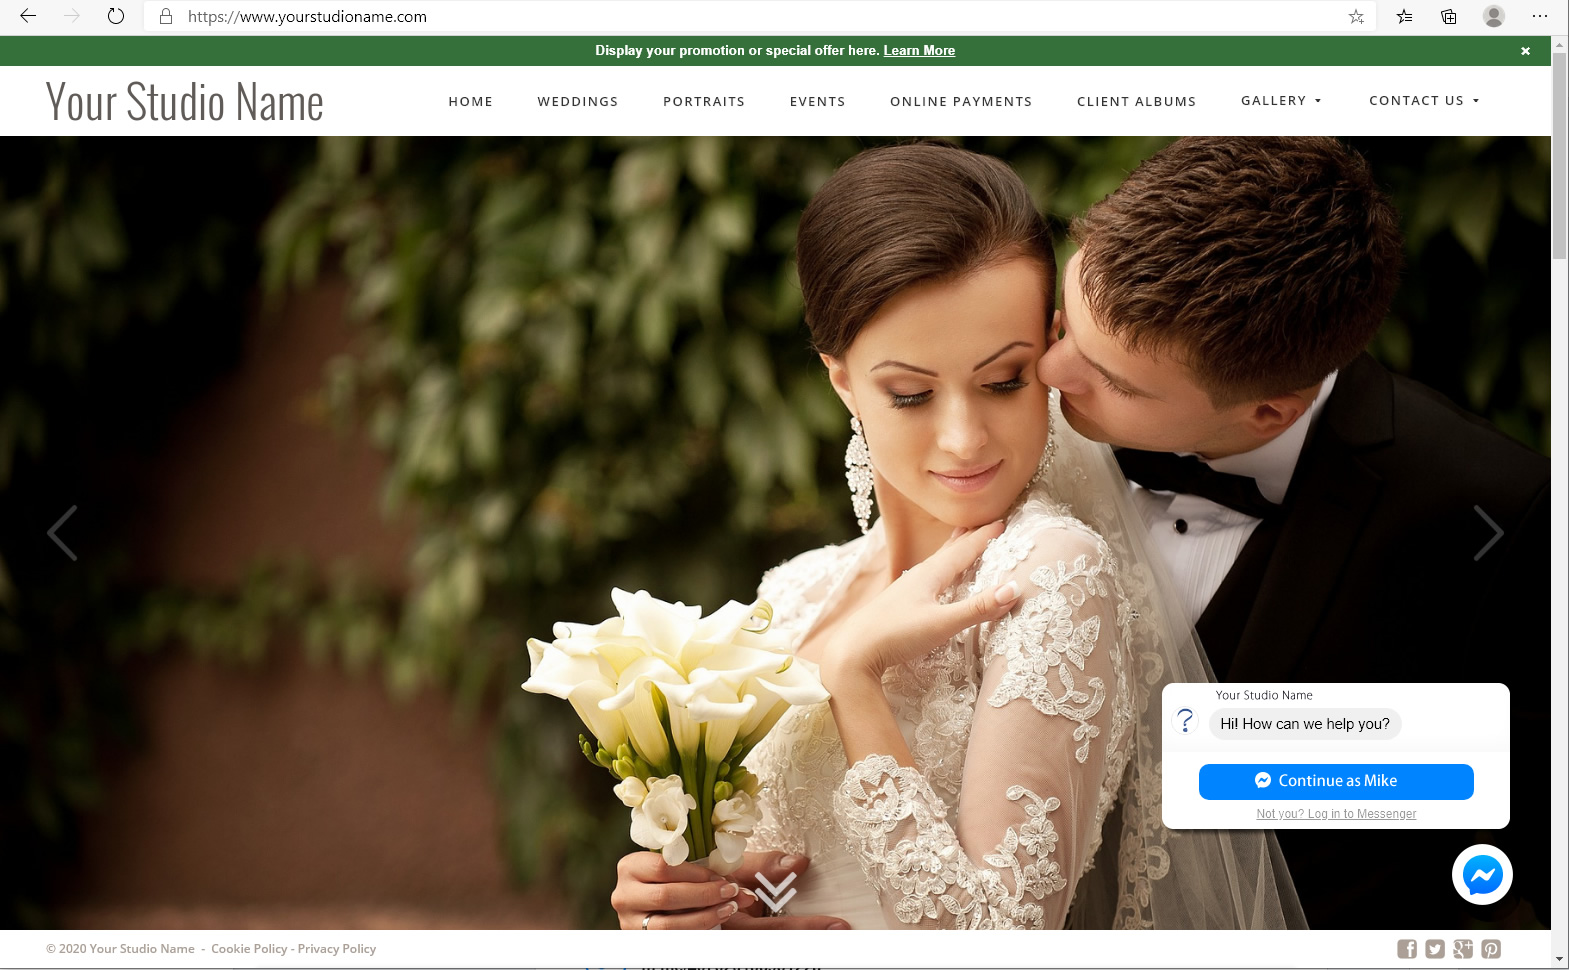Viewport: 1569px width, 970px height.
Task: Click the Learn More promotion link
Action: pos(919,51)
